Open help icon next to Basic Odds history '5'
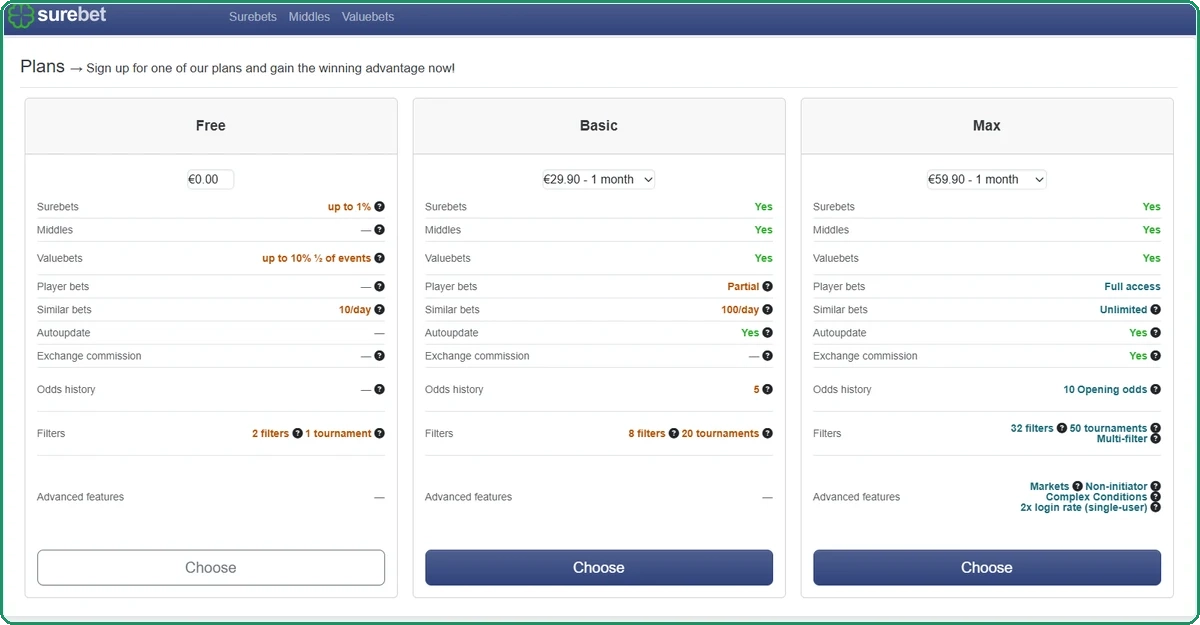This screenshot has height=625, width=1200. pos(768,390)
